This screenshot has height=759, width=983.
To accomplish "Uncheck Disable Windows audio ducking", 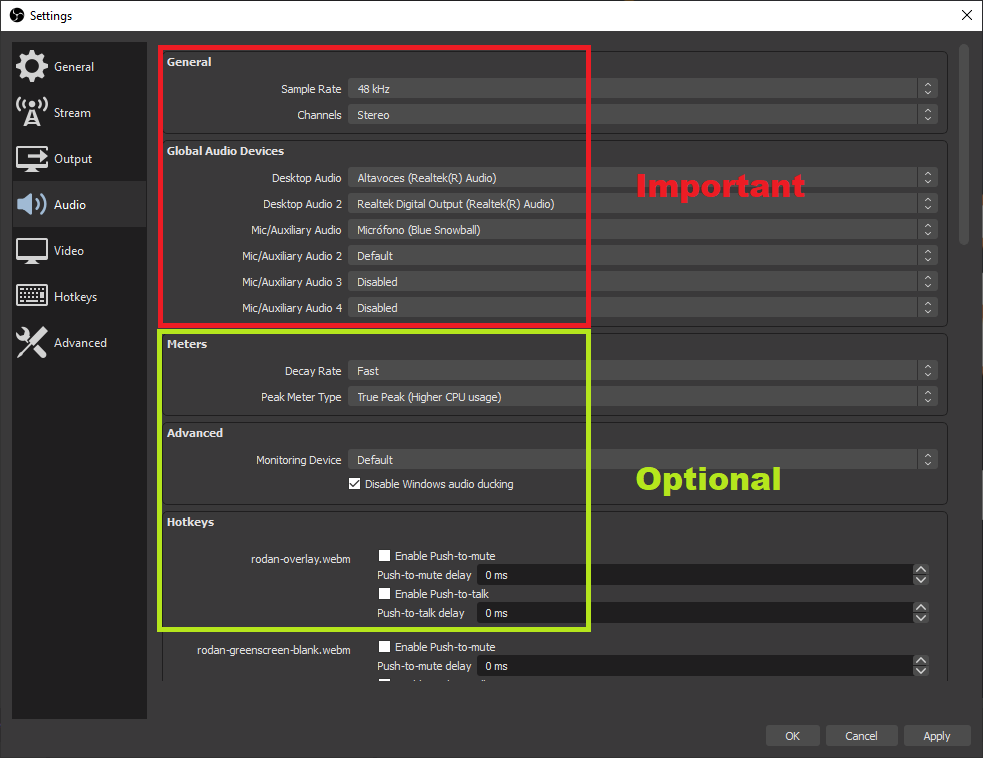I will coord(354,484).
